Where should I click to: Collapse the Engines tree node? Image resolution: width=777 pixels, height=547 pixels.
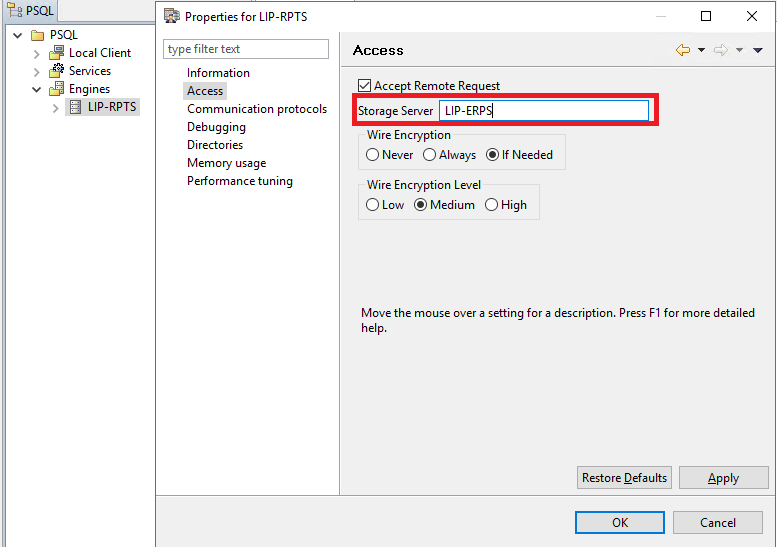pos(37,89)
